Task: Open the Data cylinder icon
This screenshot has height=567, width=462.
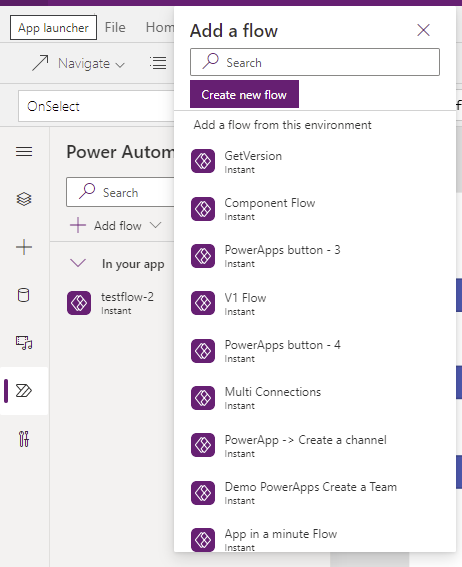Action: click(x=24, y=295)
